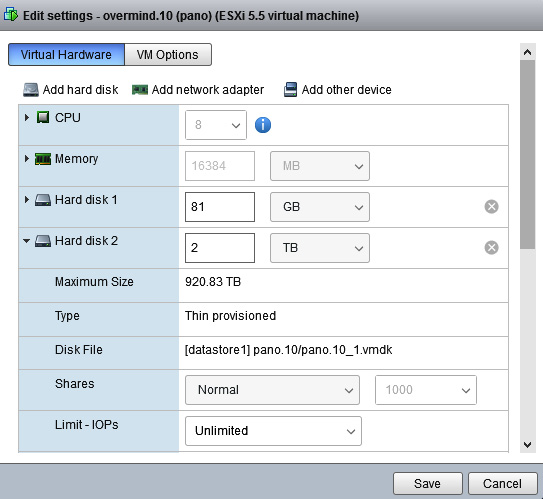Click the CPU chip icon

click(x=43, y=117)
